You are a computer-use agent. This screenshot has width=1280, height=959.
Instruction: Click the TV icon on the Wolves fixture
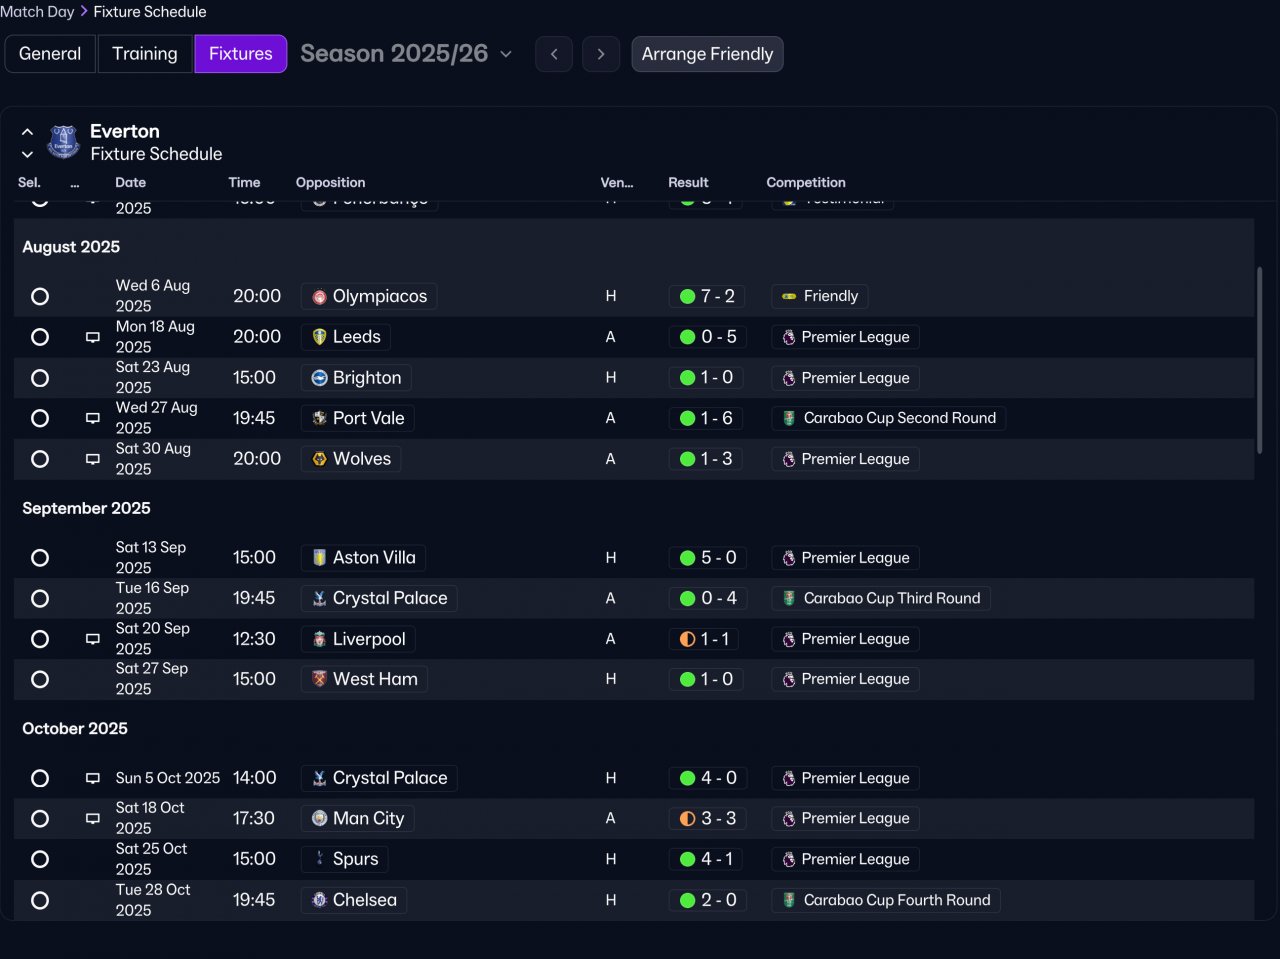(x=93, y=459)
